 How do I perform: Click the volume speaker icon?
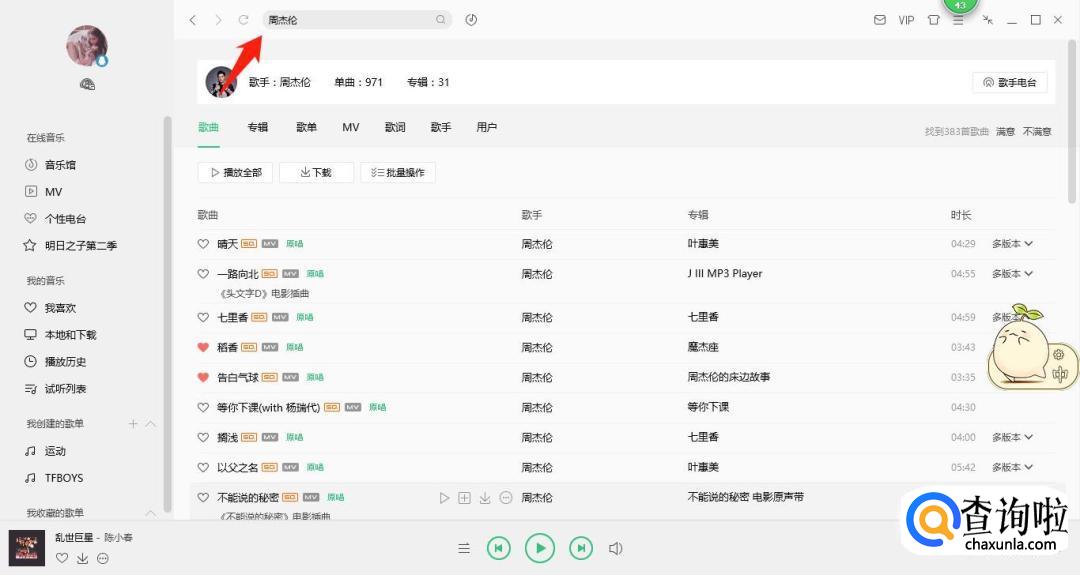[616, 549]
